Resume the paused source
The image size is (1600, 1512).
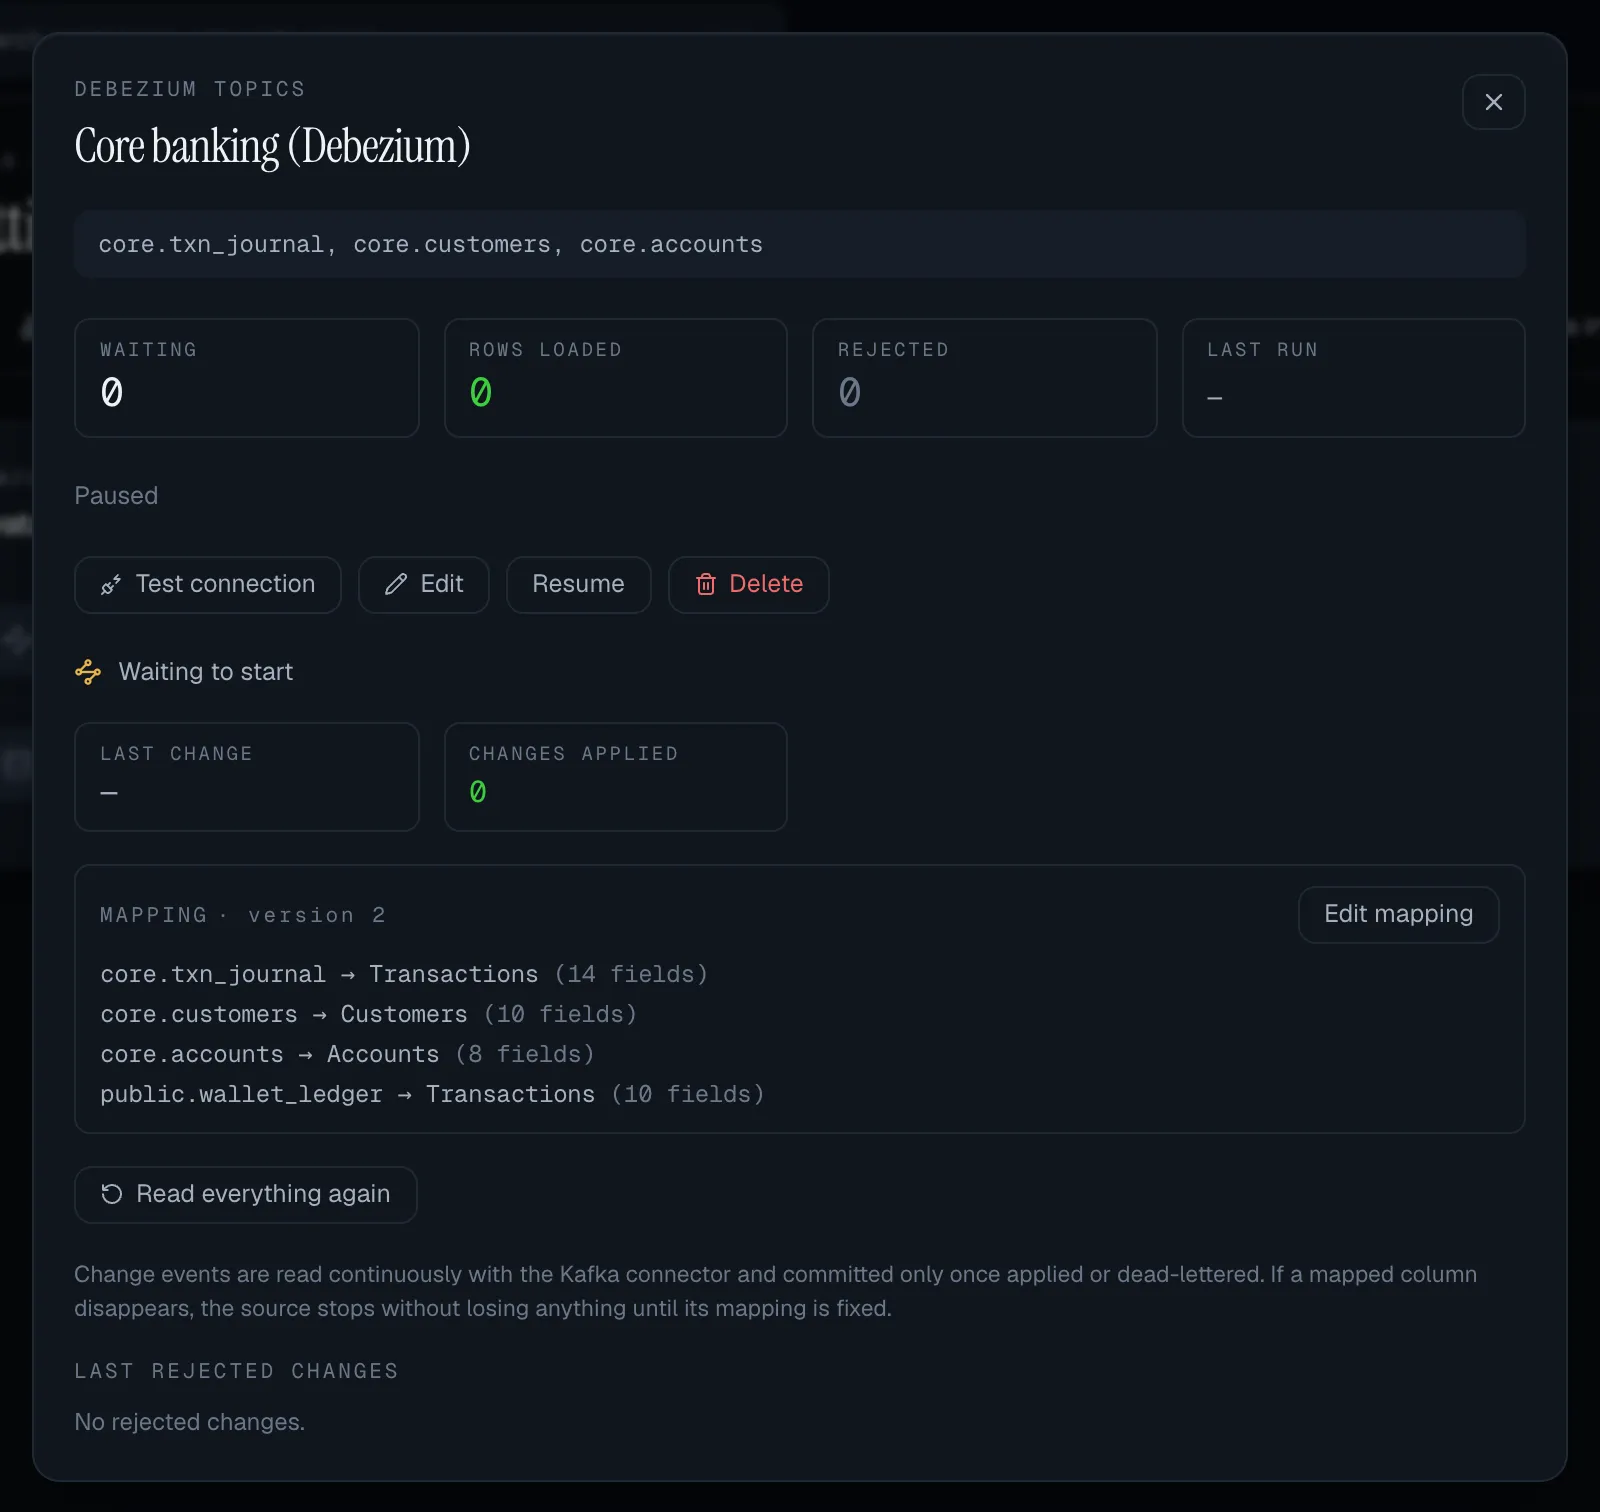tap(578, 584)
